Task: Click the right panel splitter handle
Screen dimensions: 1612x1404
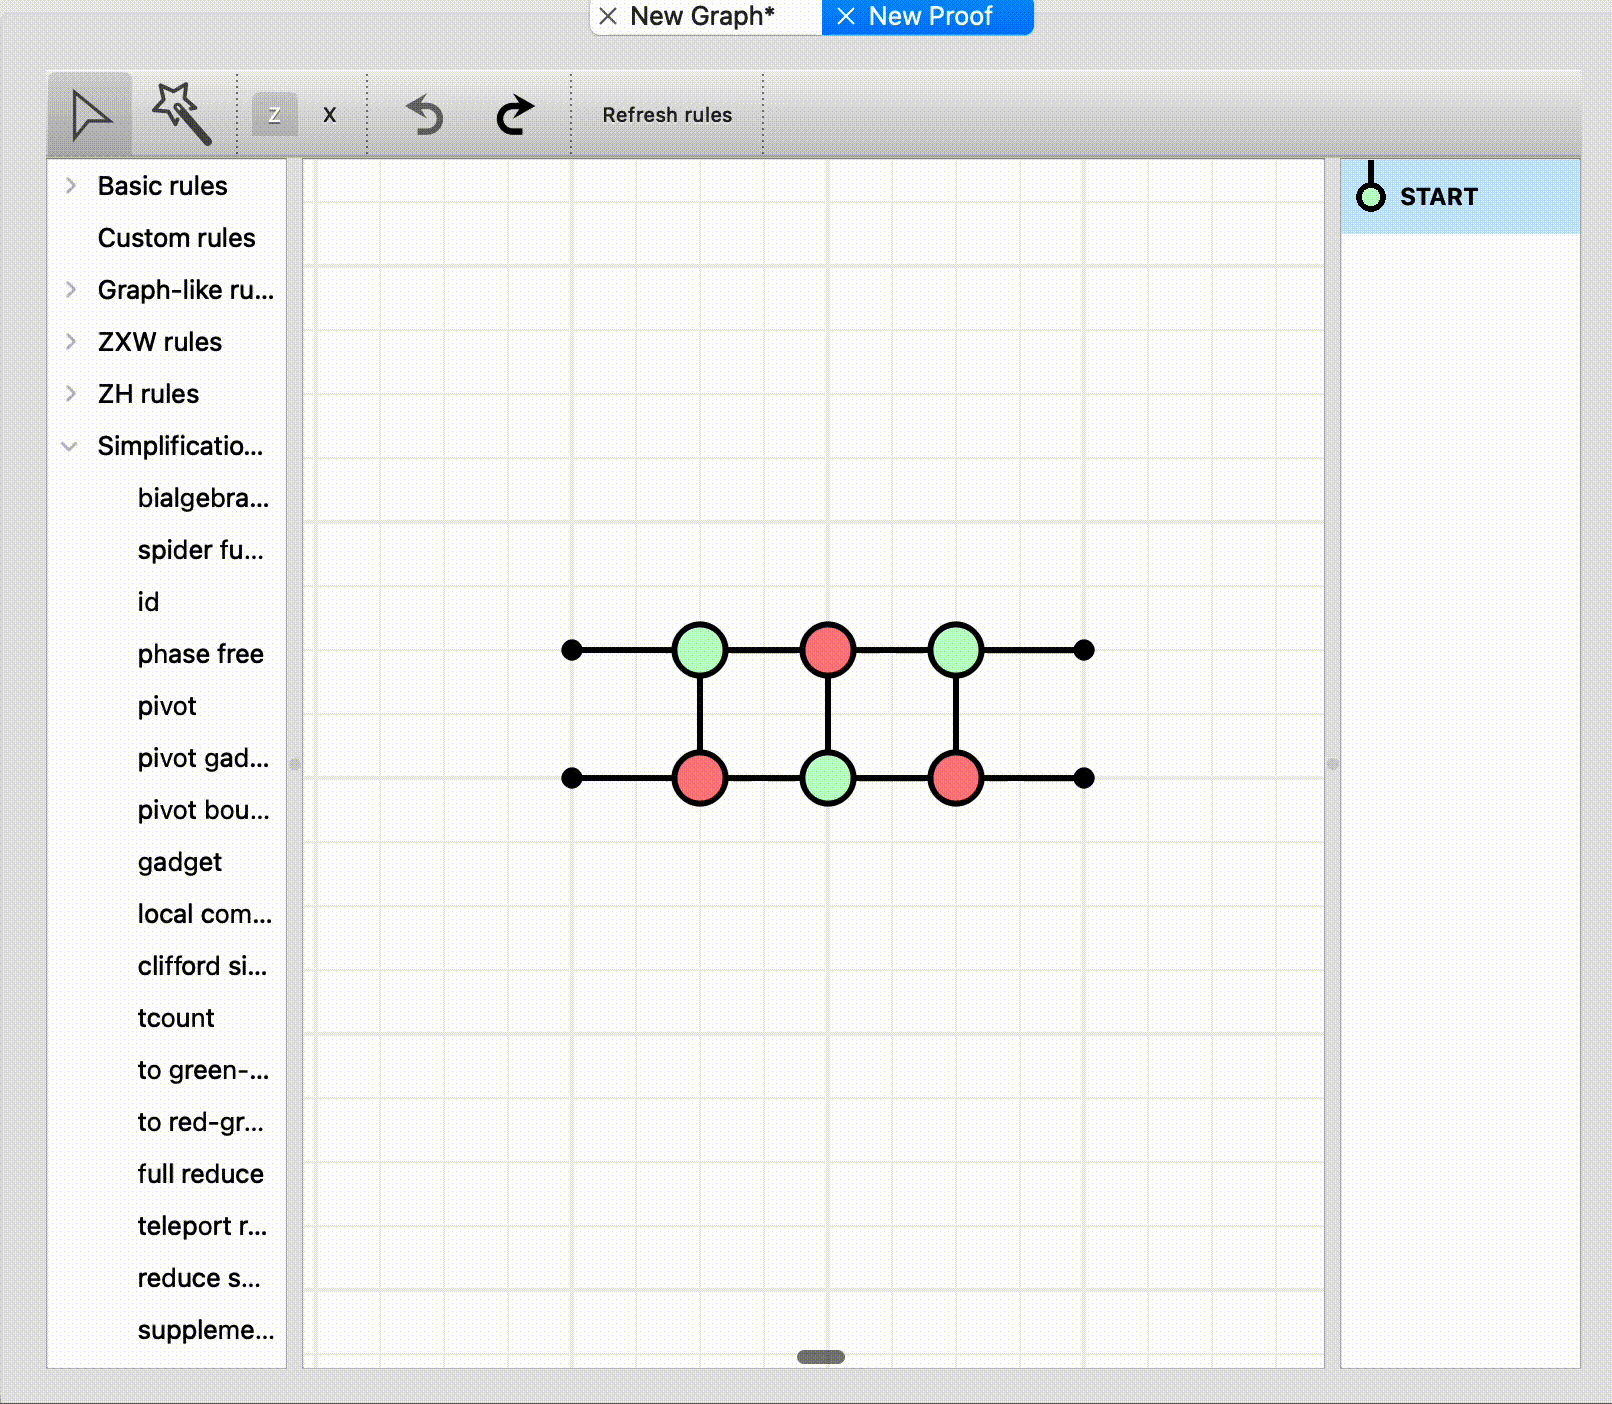Action: point(1332,763)
